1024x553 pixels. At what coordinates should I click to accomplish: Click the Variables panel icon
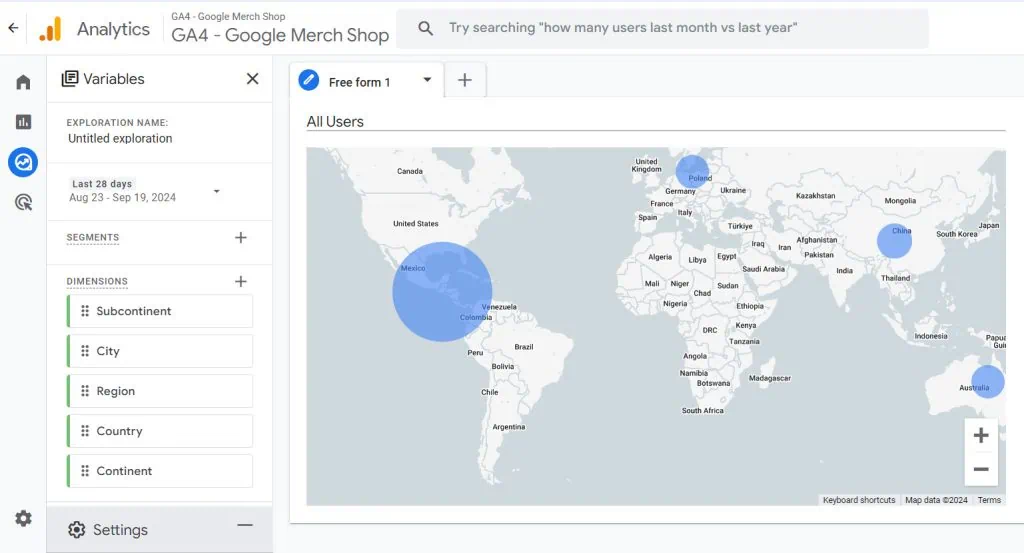click(x=70, y=79)
